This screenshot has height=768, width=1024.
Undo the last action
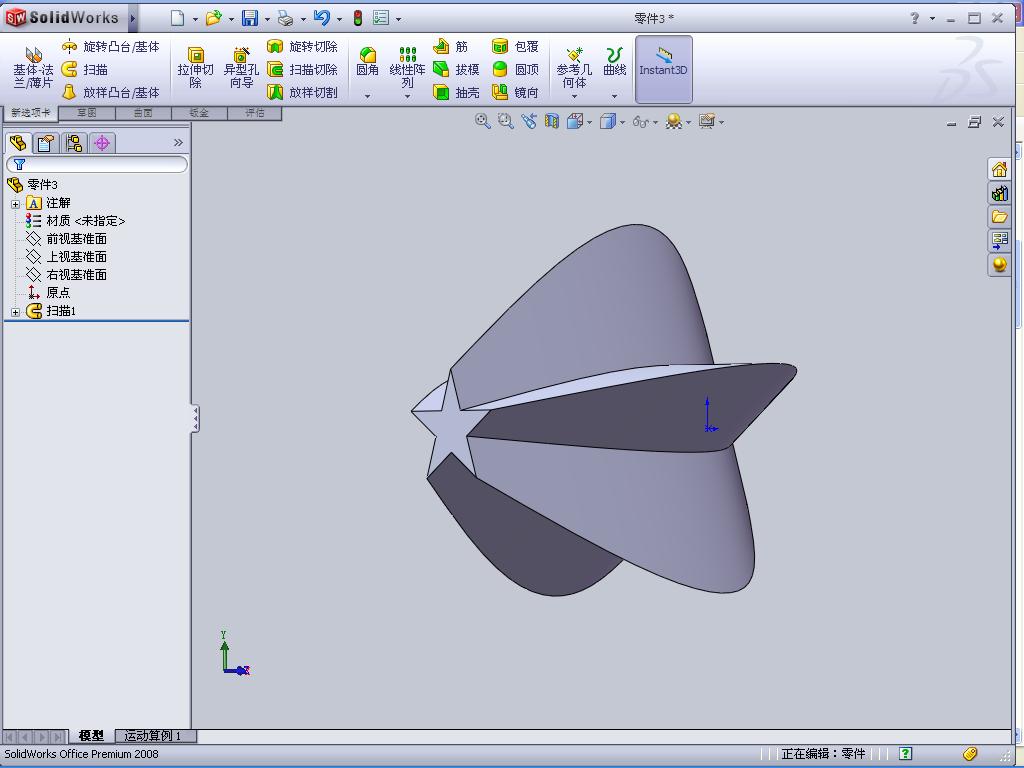(x=321, y=18)
